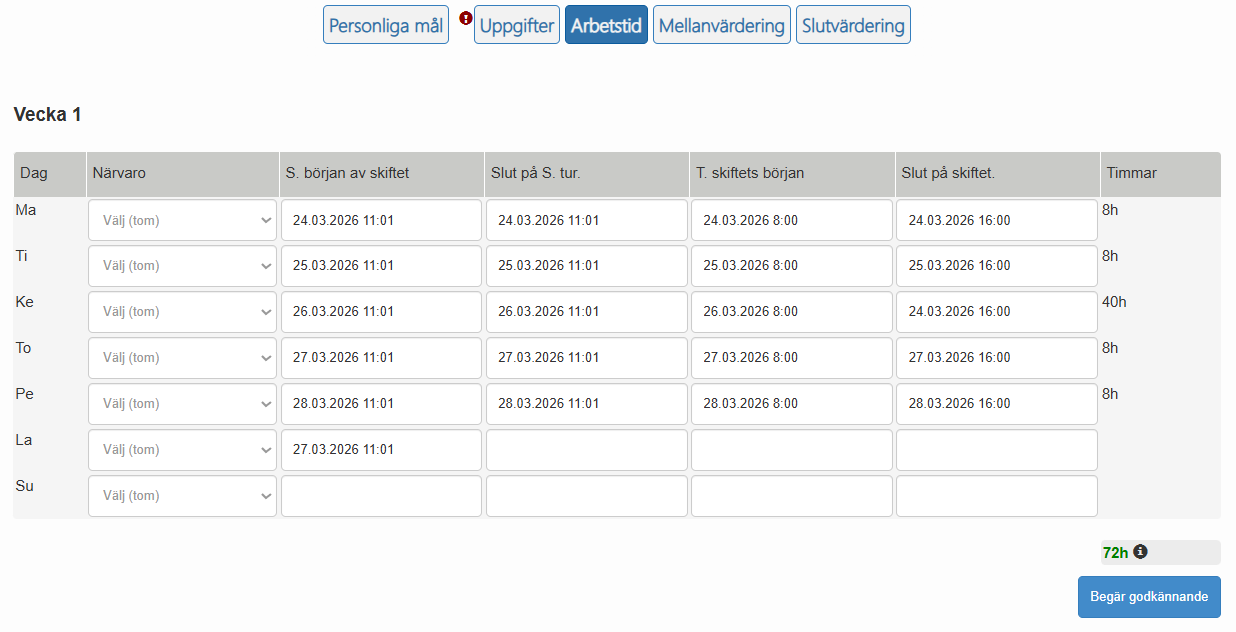Click the 27.03.2026 11:01 field on the La row
Image resolution: width=1236 pixels, height=632 pixels.
(380, 449)
